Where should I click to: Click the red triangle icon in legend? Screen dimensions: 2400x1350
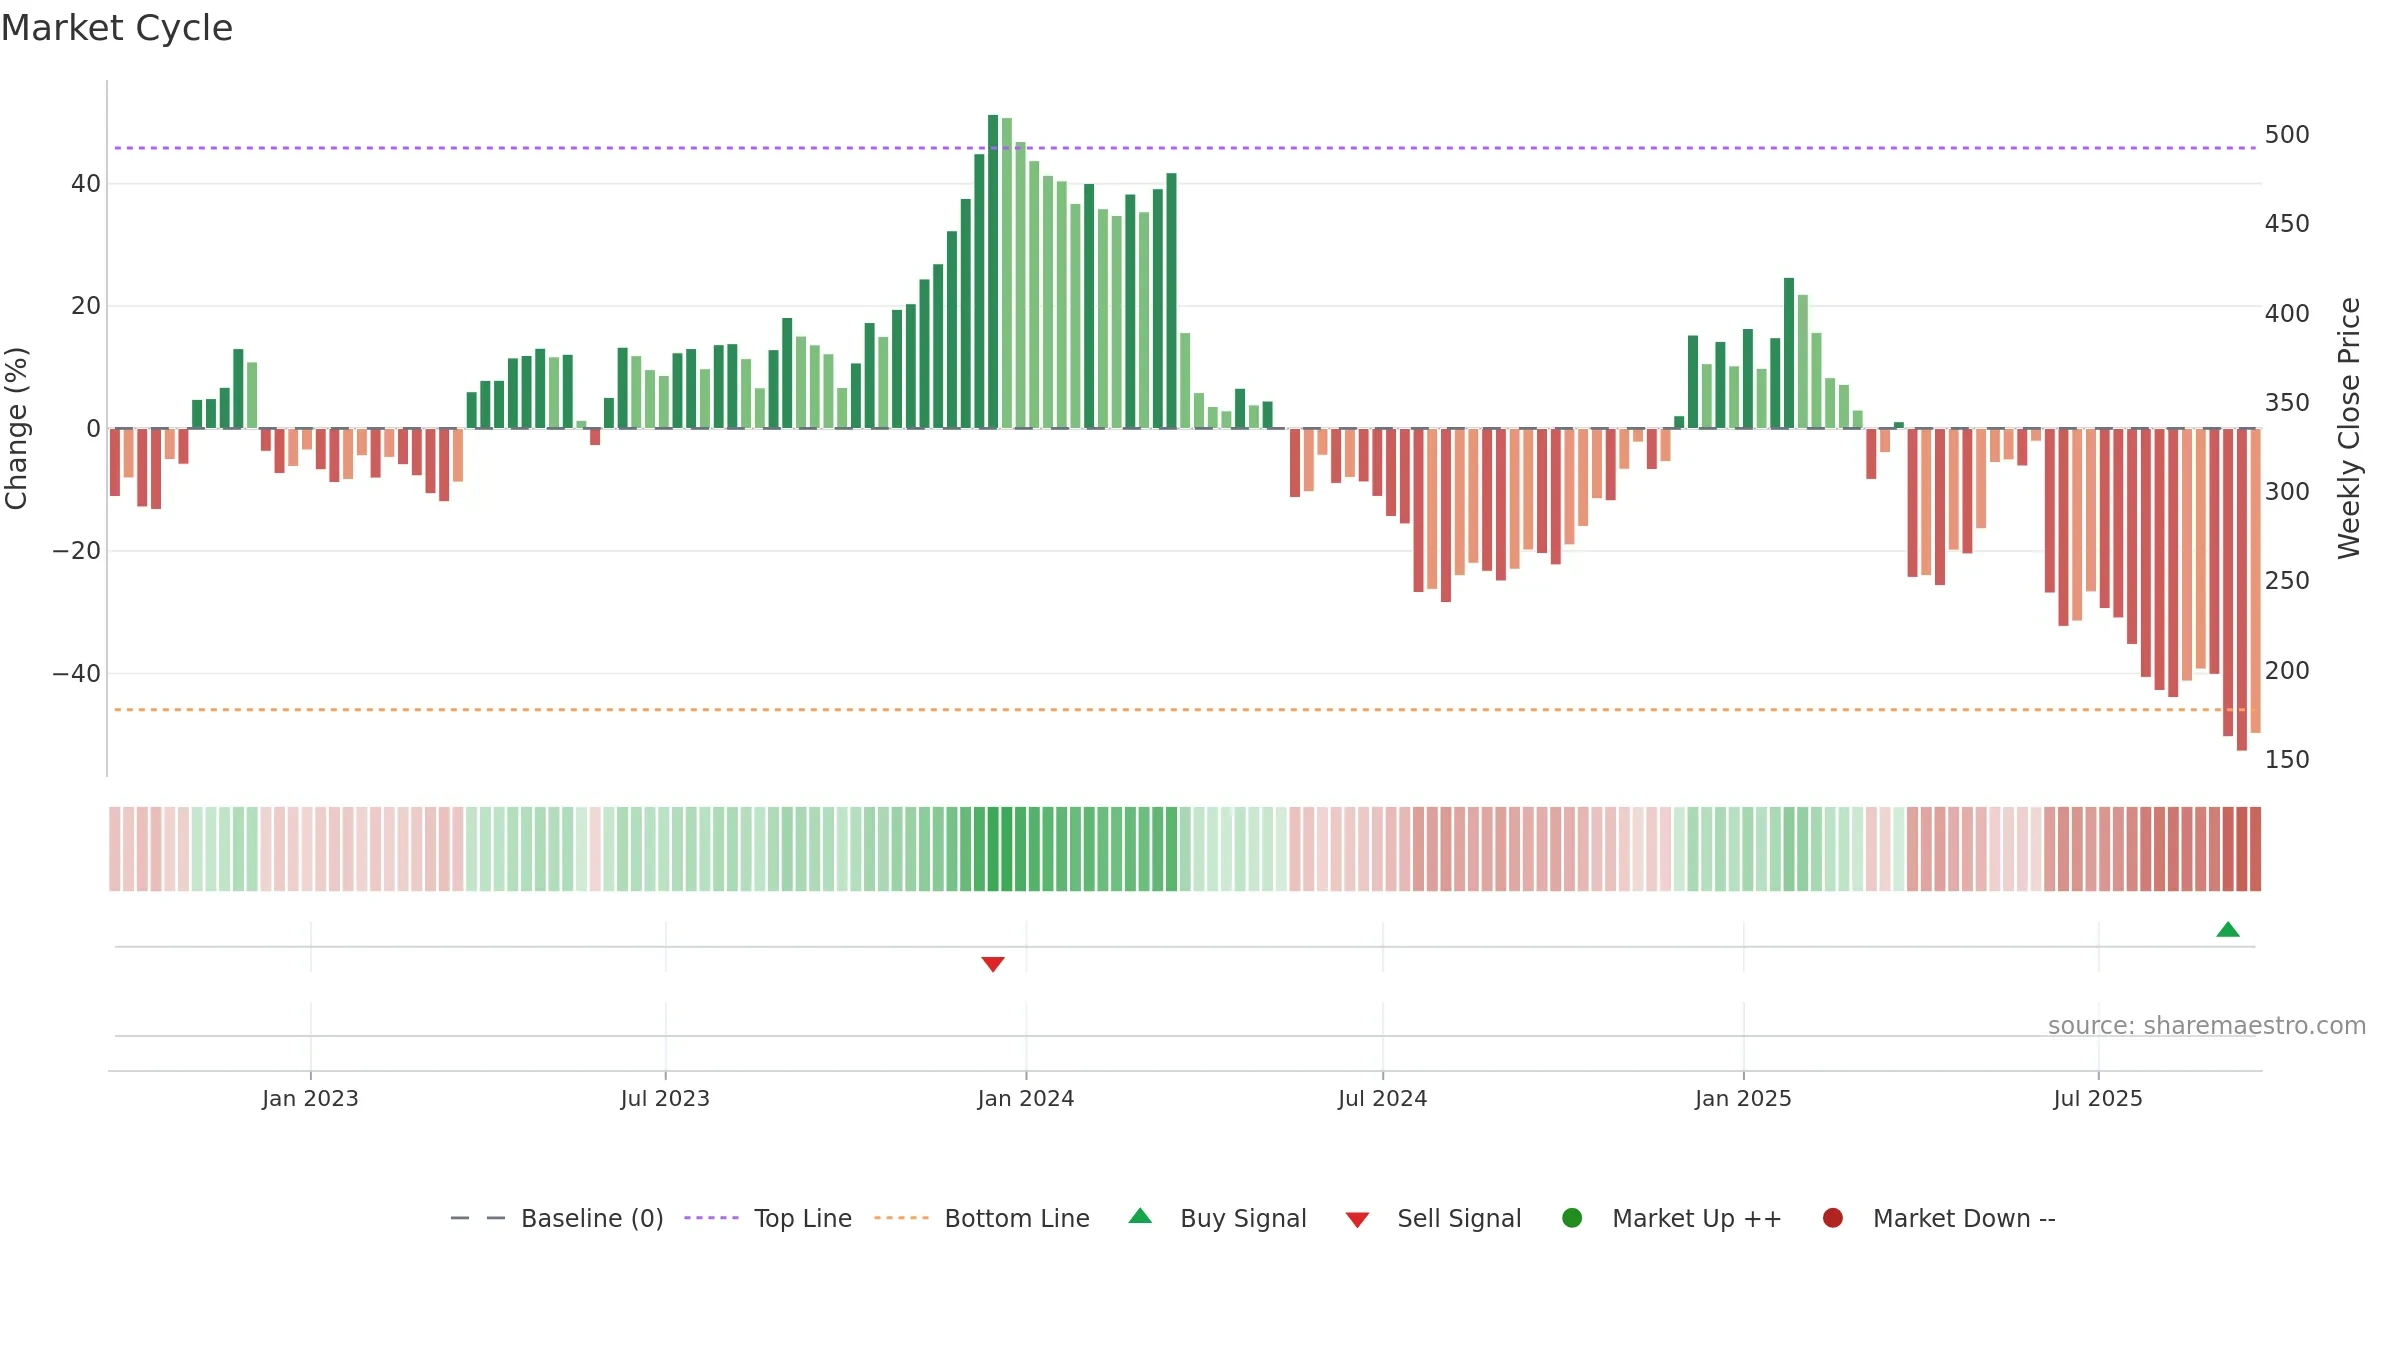point(1357,1220)
